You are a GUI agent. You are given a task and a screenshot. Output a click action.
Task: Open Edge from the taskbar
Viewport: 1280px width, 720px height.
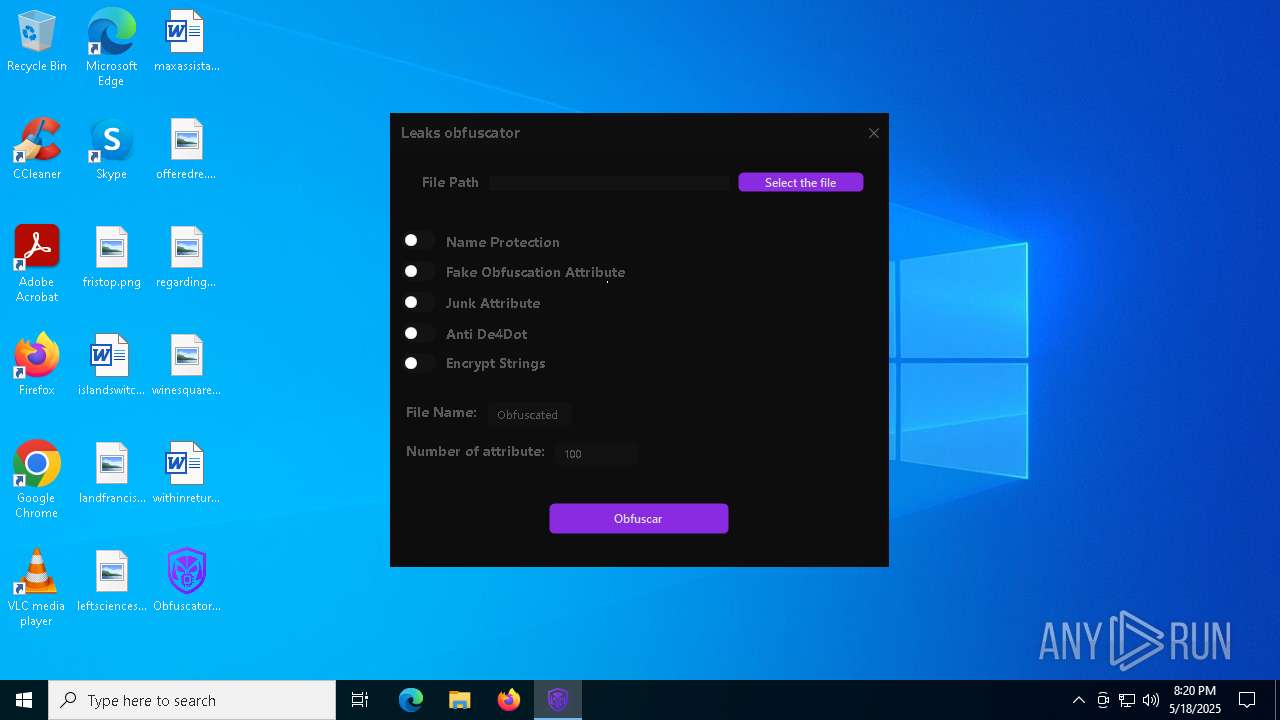click(x=411, y=700)
